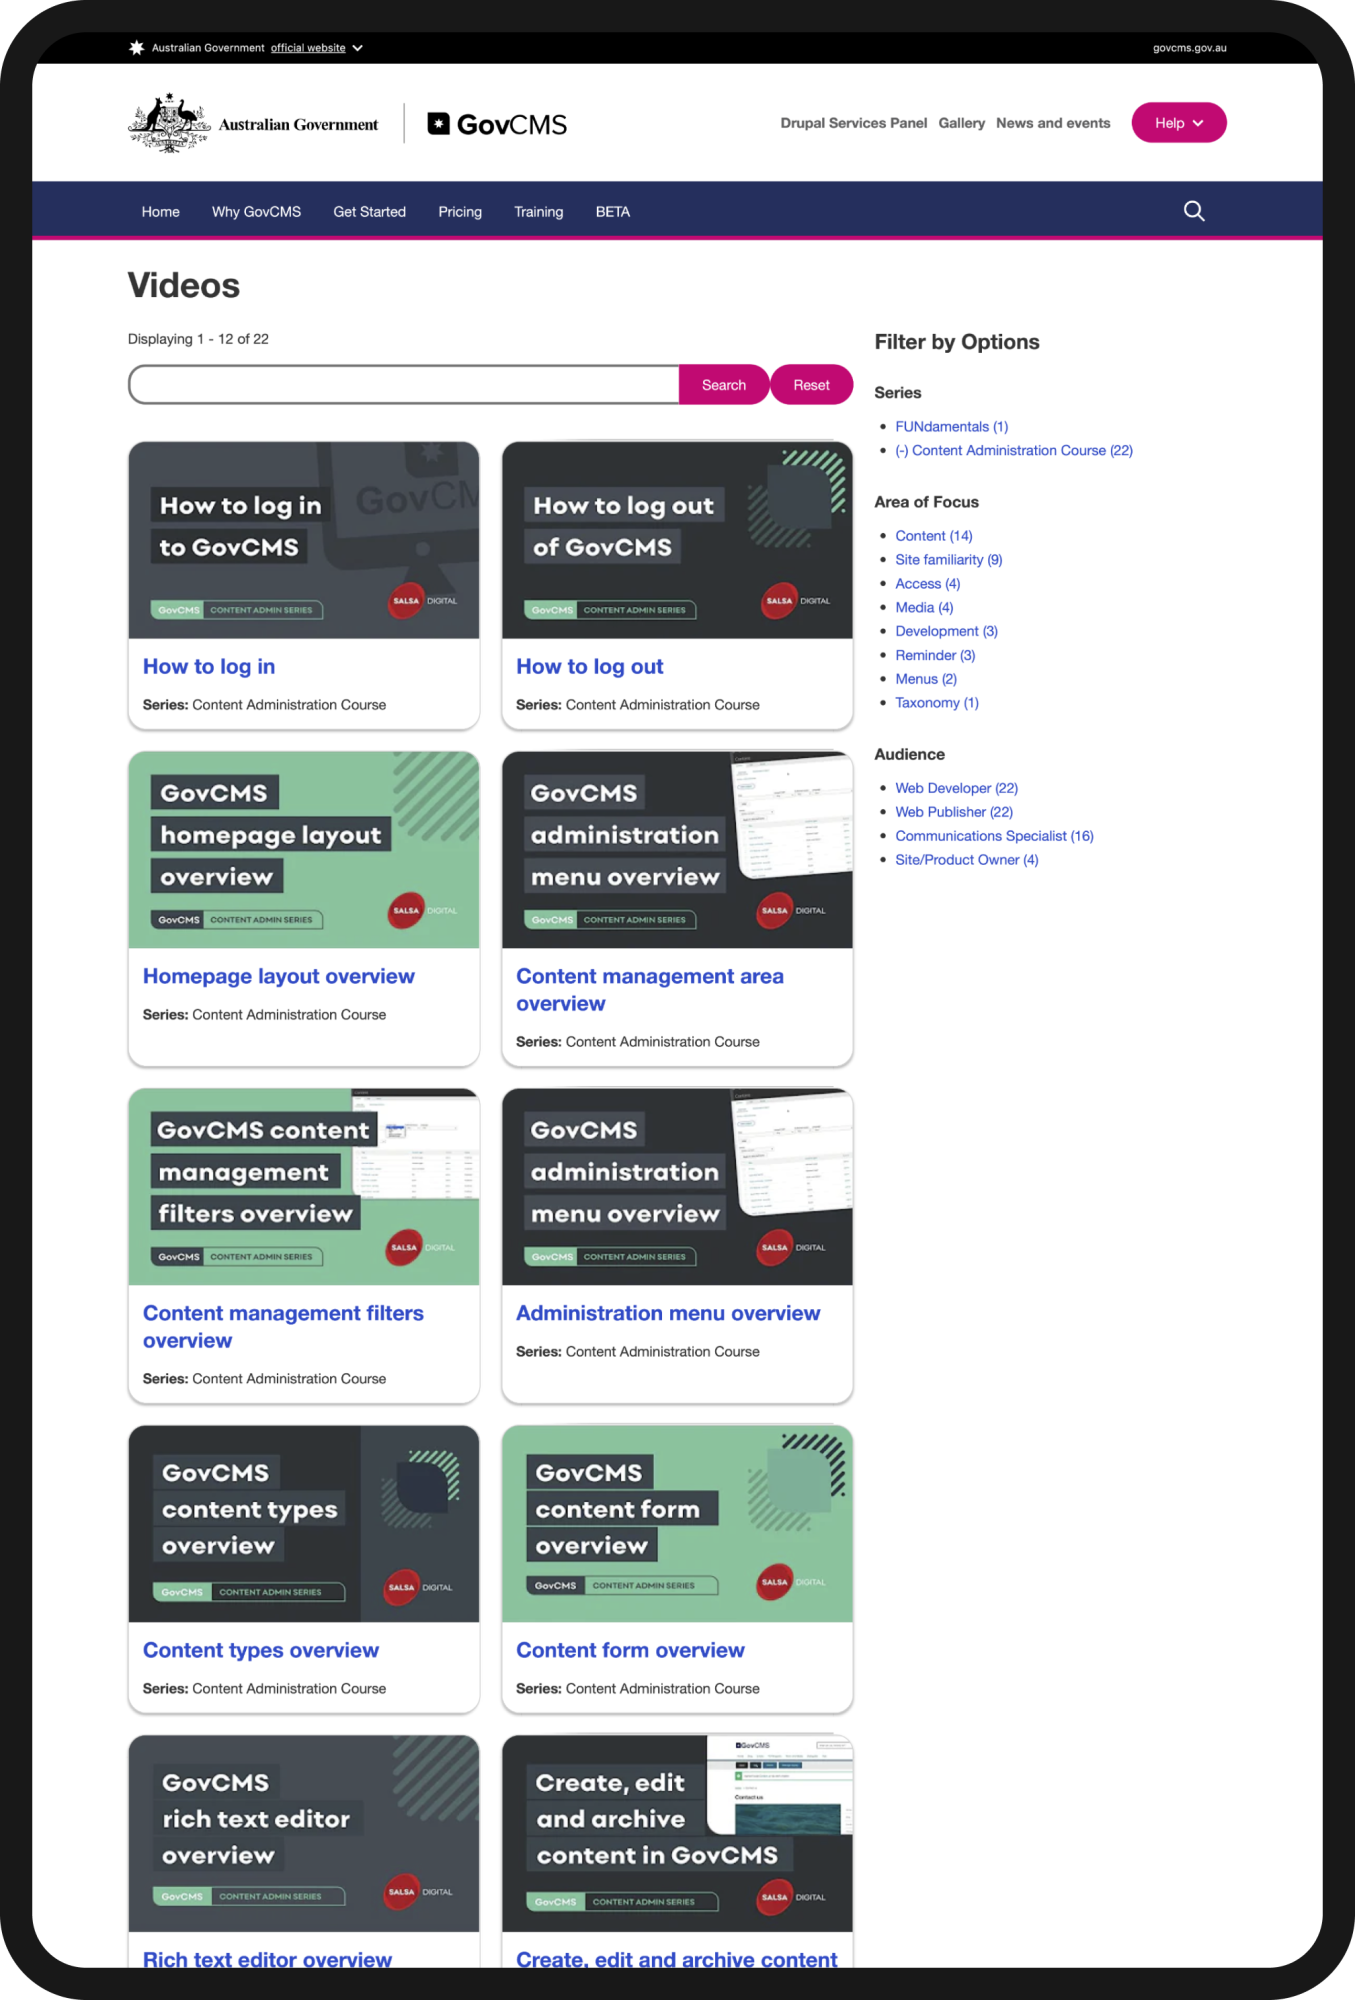Filter audience by Communications Specialist (16)

tap(995, 836)
